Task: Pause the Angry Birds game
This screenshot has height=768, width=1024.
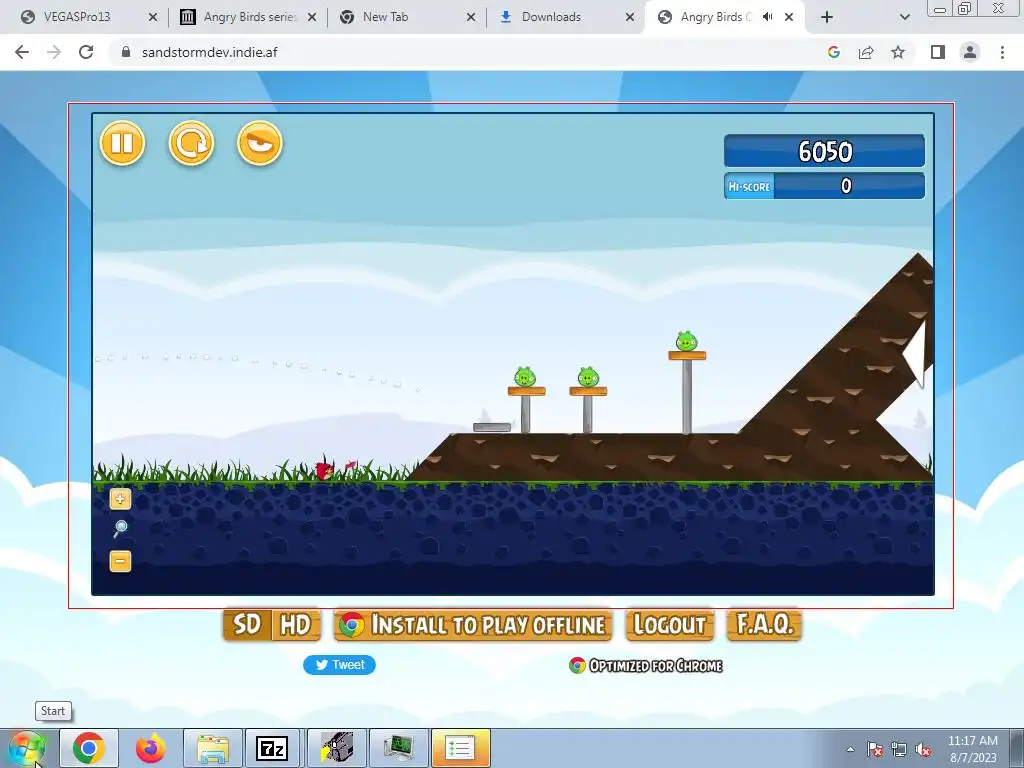Action: (x=122, y=143)
